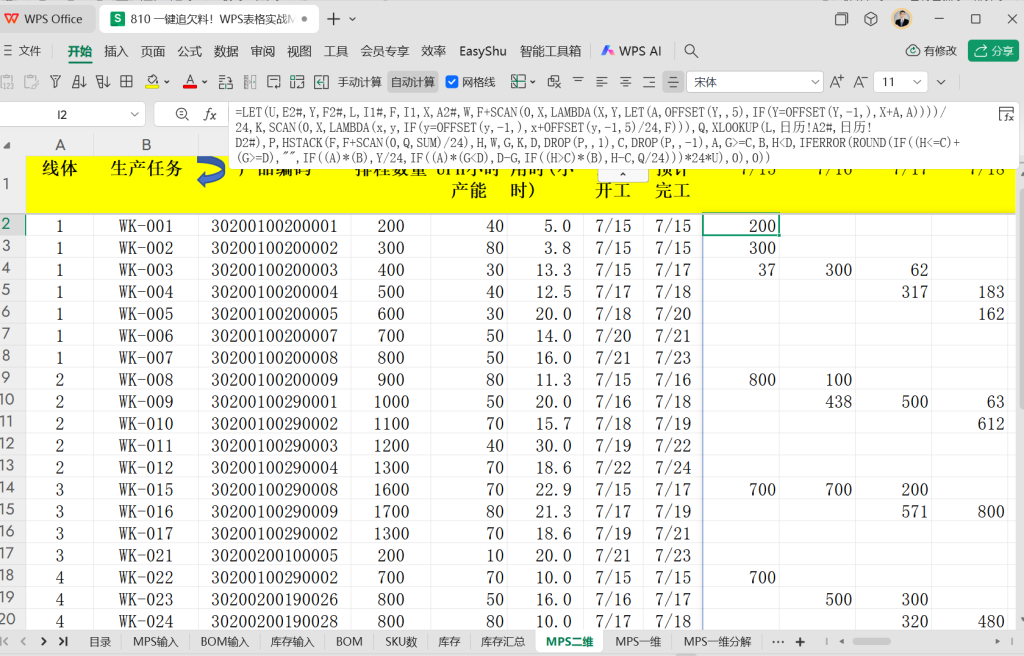Click the sort ascending icon
The width and height of the screenshot is (1024, 656).
tap(79, 82)
